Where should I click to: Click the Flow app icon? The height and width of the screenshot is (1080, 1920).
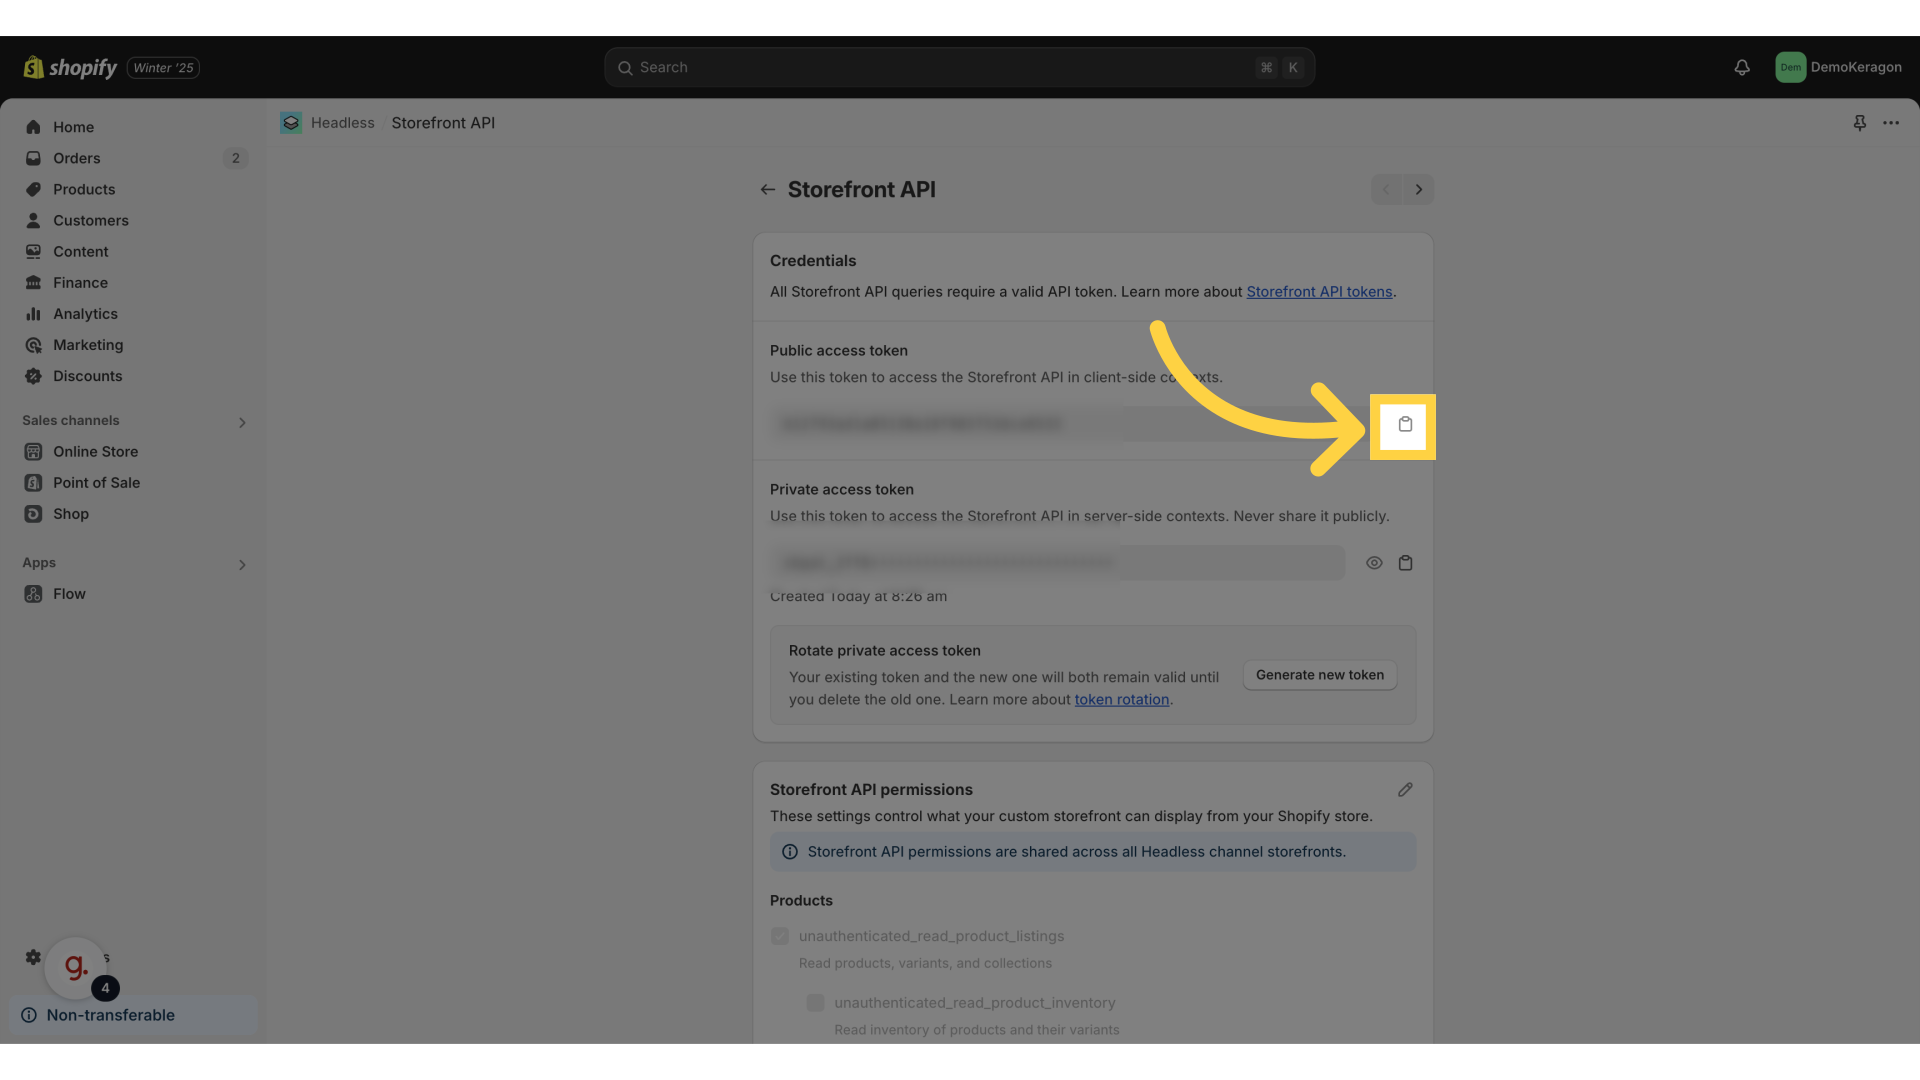33,593
